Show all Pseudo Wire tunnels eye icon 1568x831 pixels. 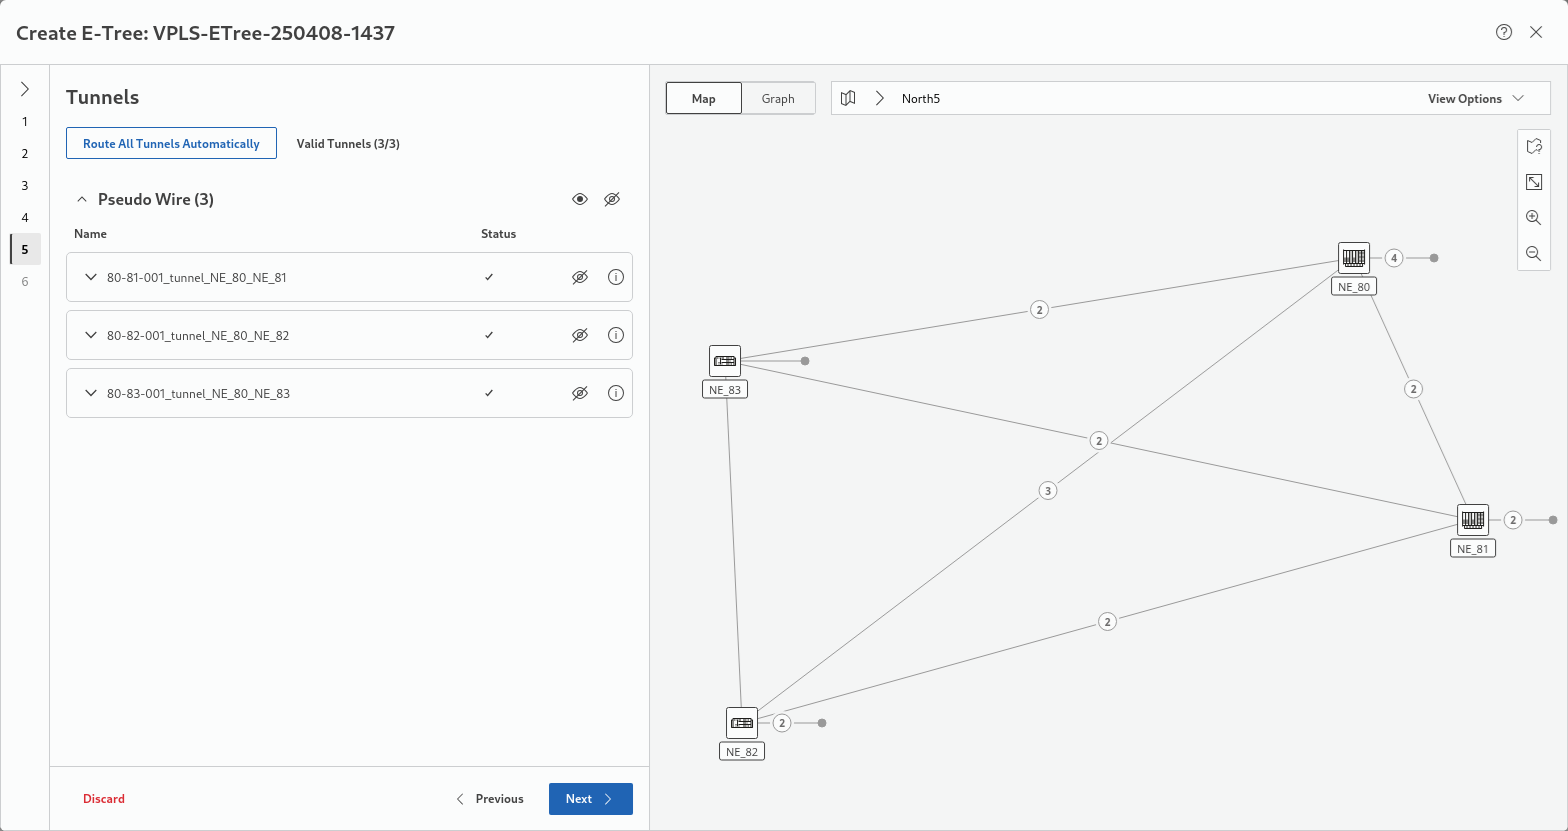(x=580, y=199)
